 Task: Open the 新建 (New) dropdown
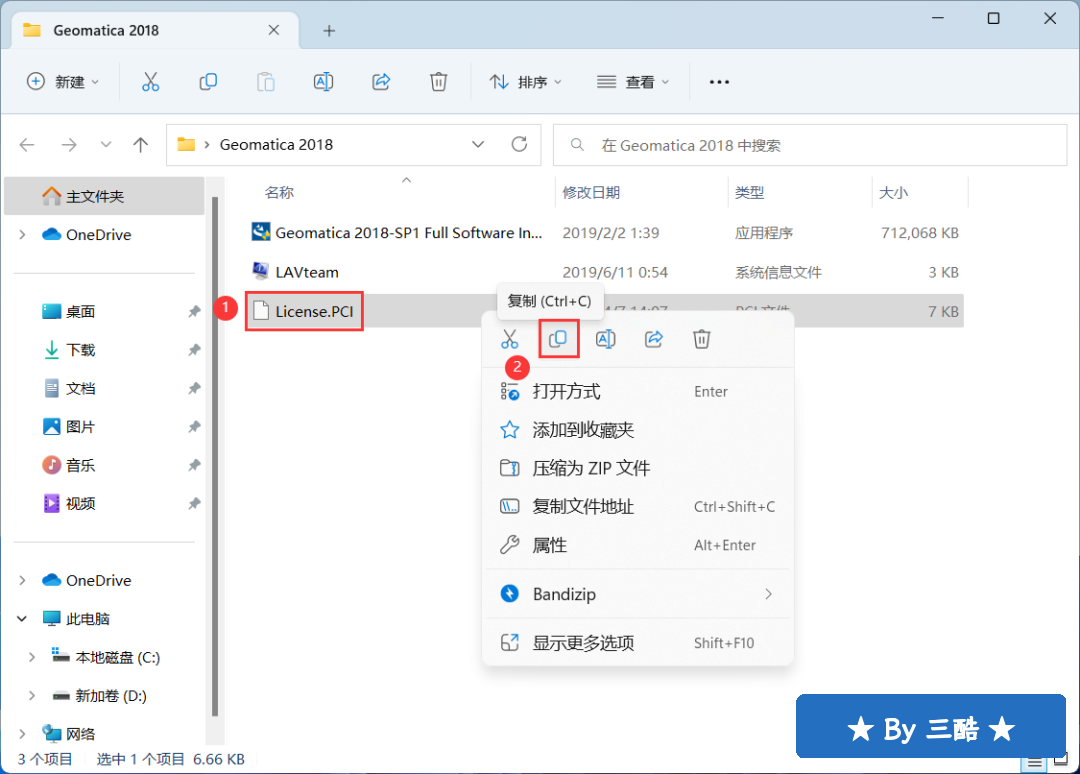[63, 82]
